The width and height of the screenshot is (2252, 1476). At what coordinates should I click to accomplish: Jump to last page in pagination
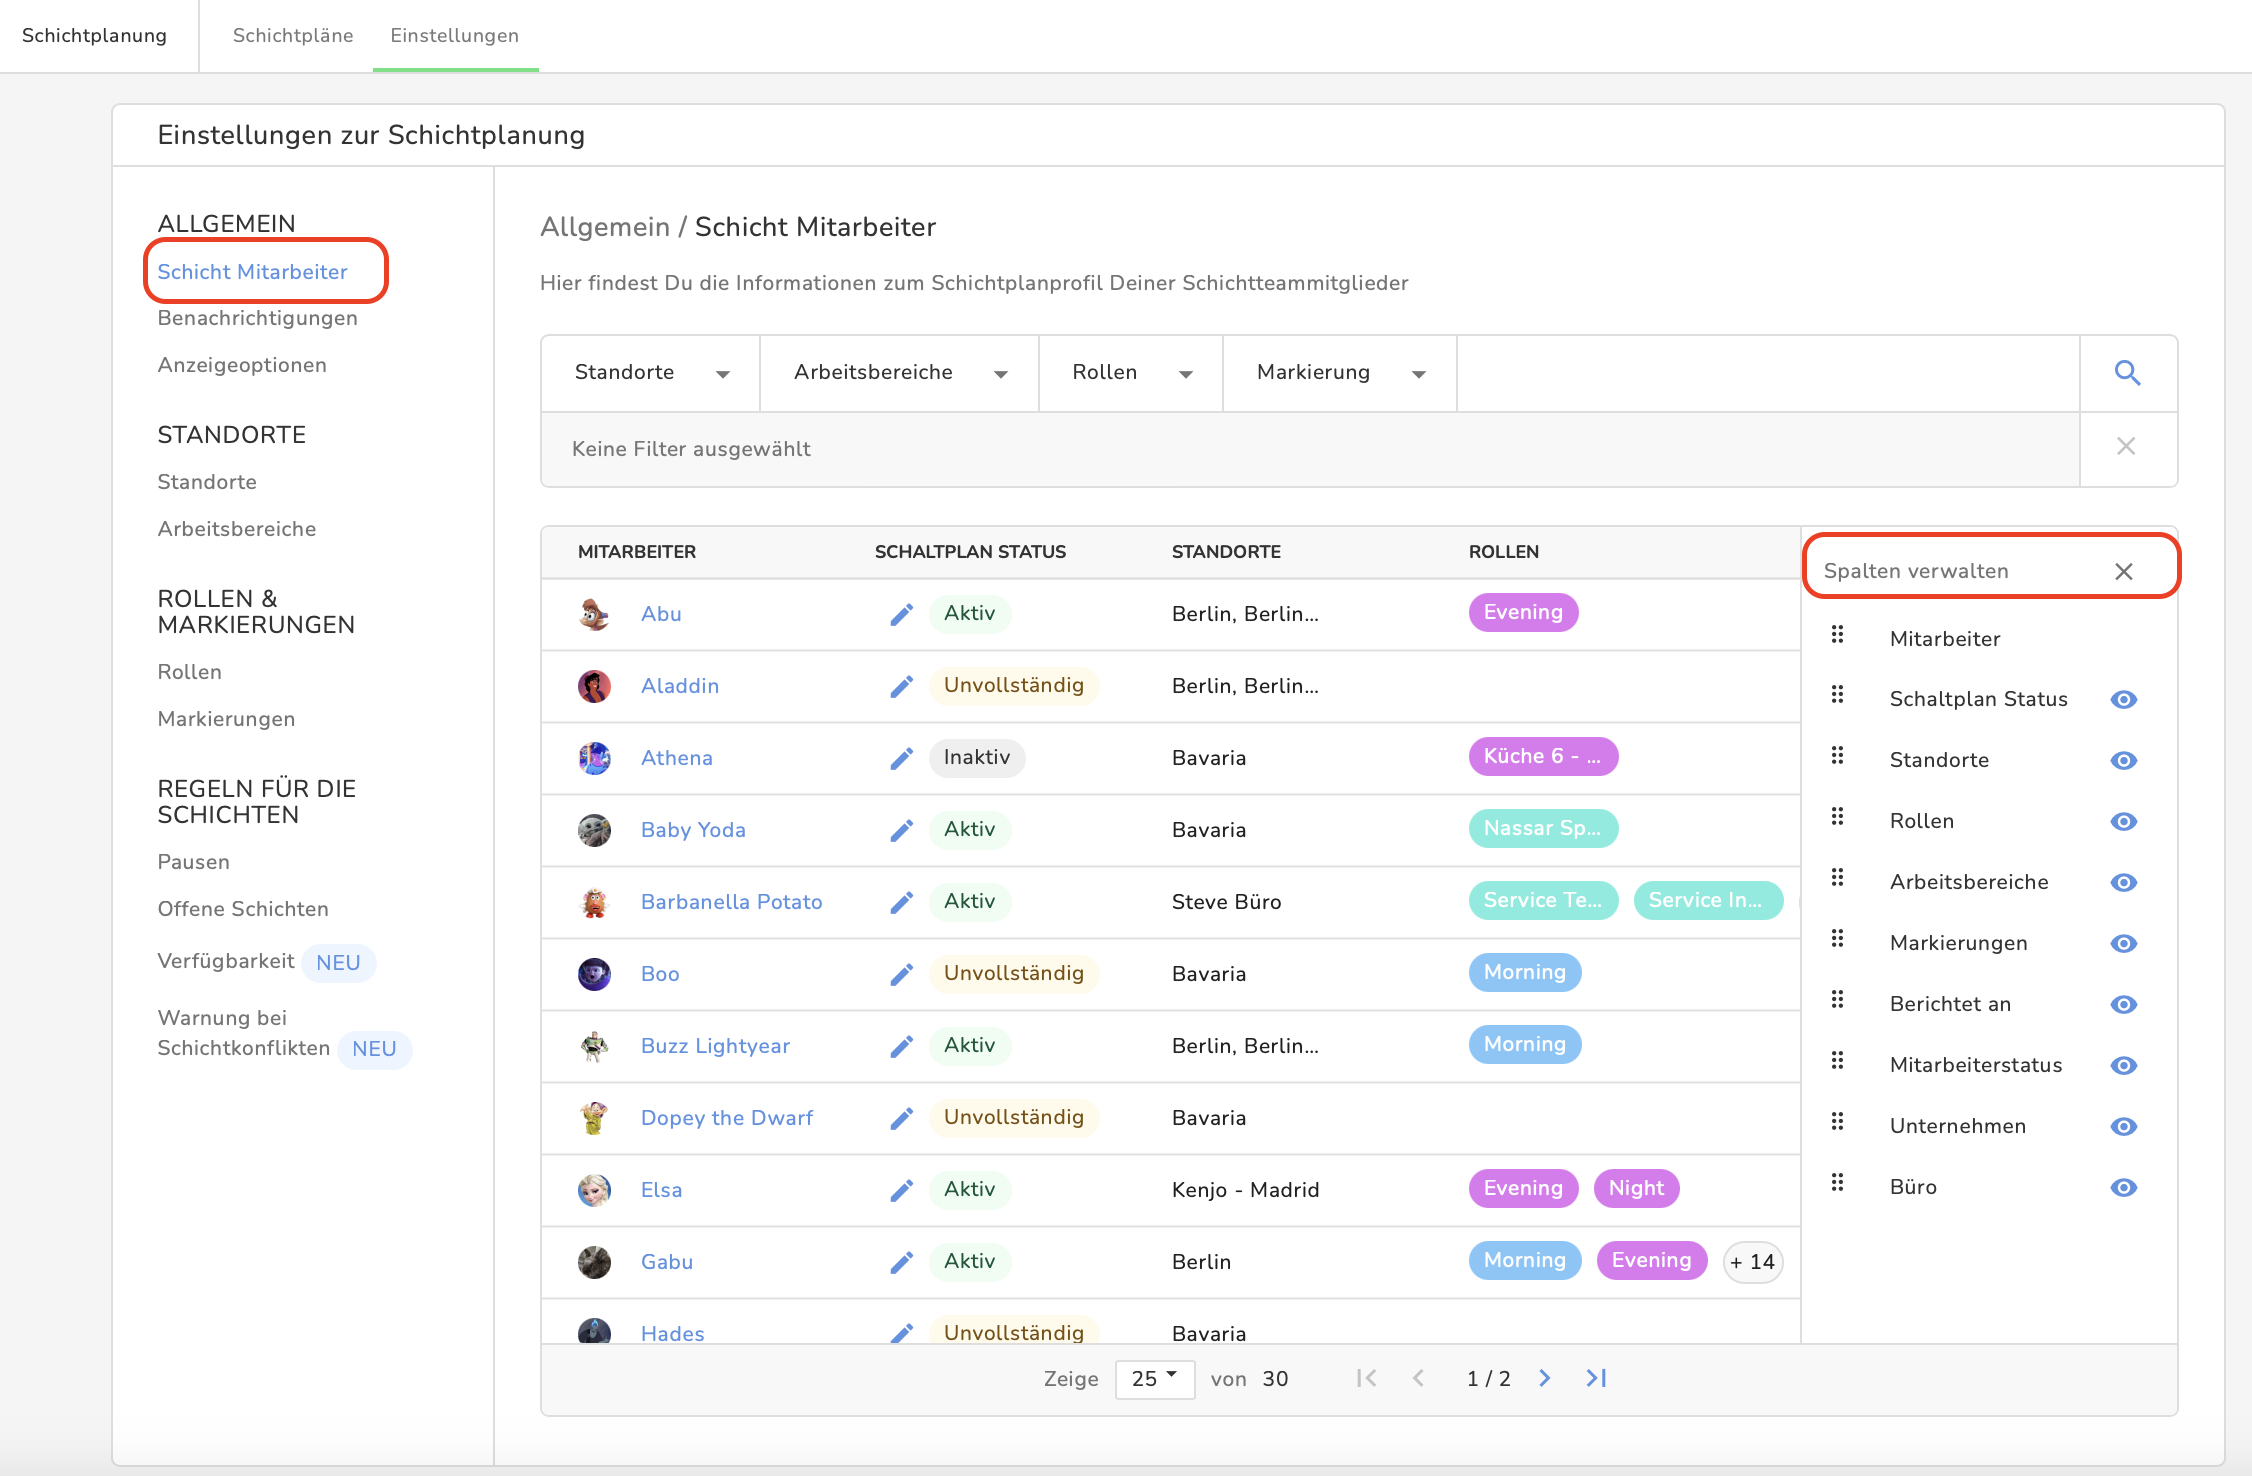[1596, 1378]
